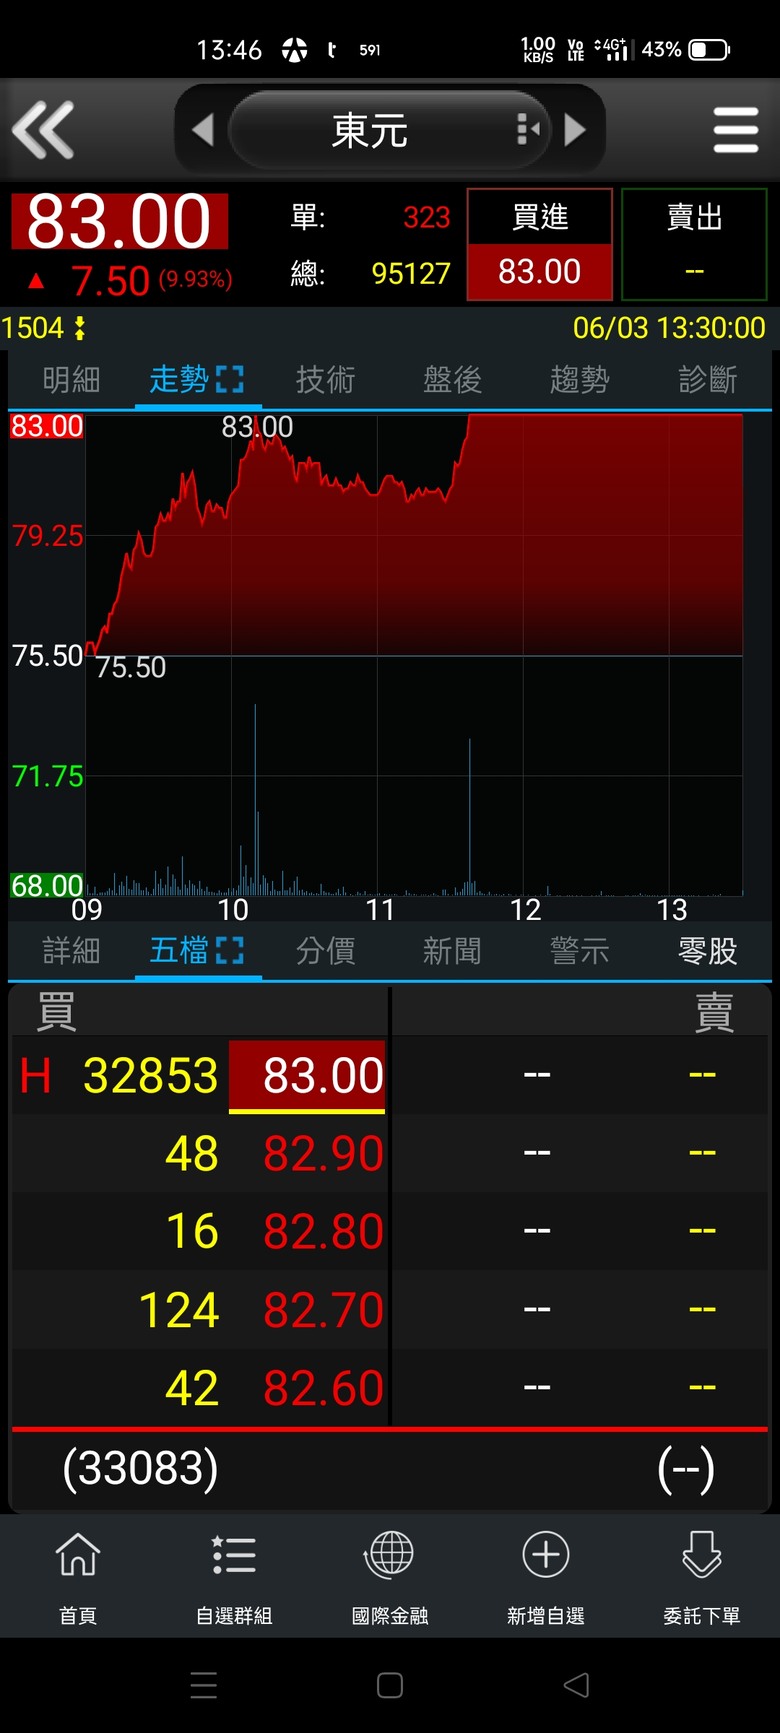The height and width of the screenshot is (1733, 780).
Task: Switch to the 詳細 tab
Action: click(71, 950)
